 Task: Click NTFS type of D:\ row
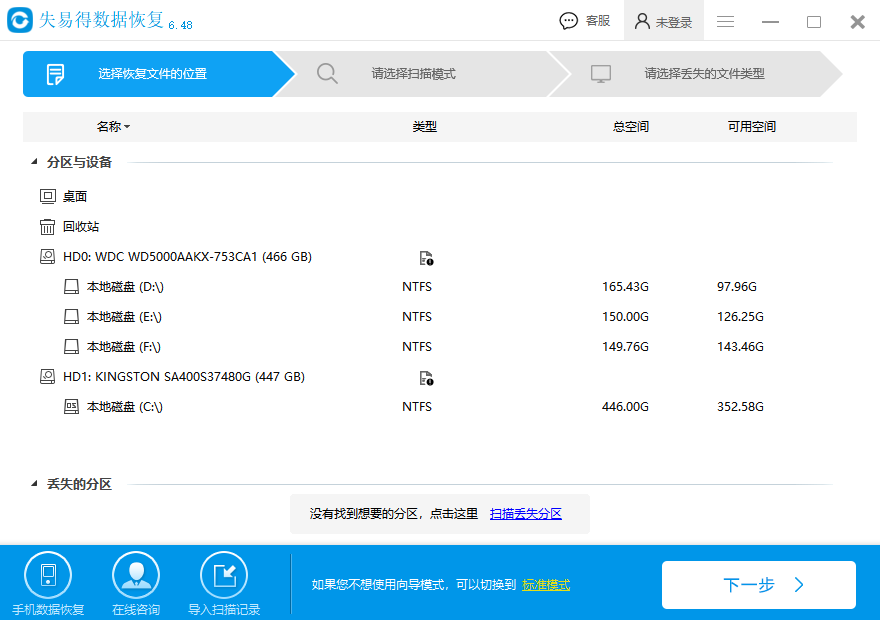click(417, 287)
